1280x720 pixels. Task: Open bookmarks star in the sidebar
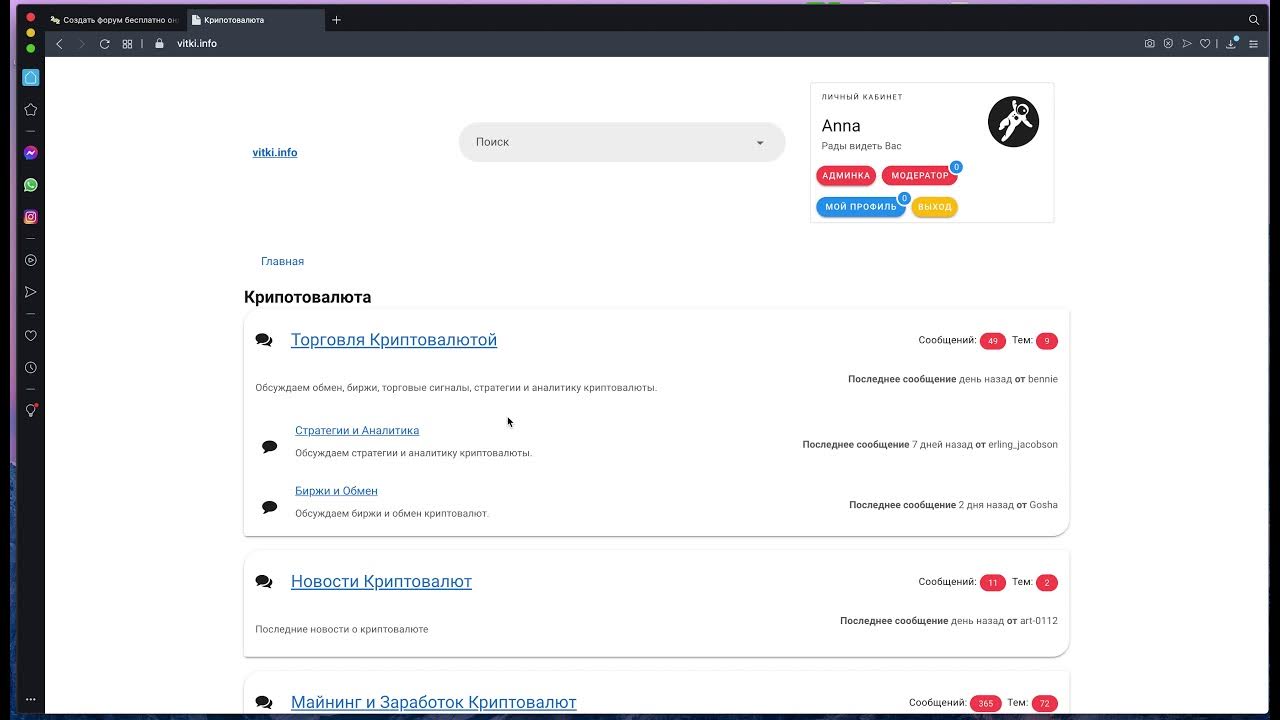pyautogui.click(x=30, y=109)
